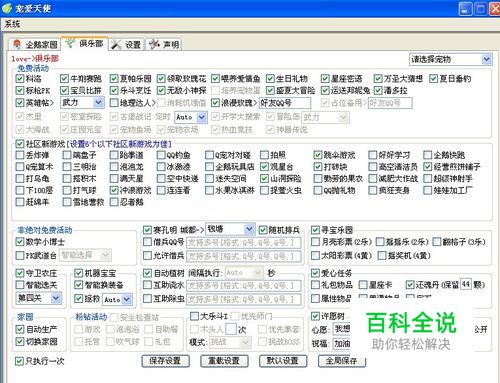The width and height of the screenshot is (500, 383).
Task: Enable the 忍者跳 checkbox
Action: 114,202
